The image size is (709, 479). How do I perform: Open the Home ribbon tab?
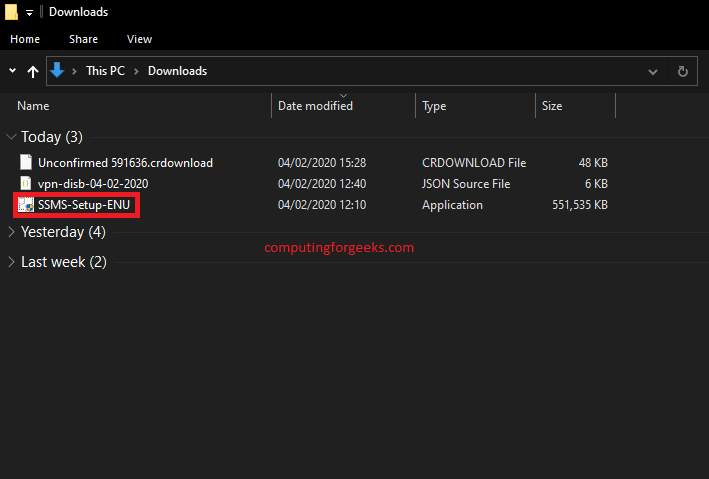(25, 39)
